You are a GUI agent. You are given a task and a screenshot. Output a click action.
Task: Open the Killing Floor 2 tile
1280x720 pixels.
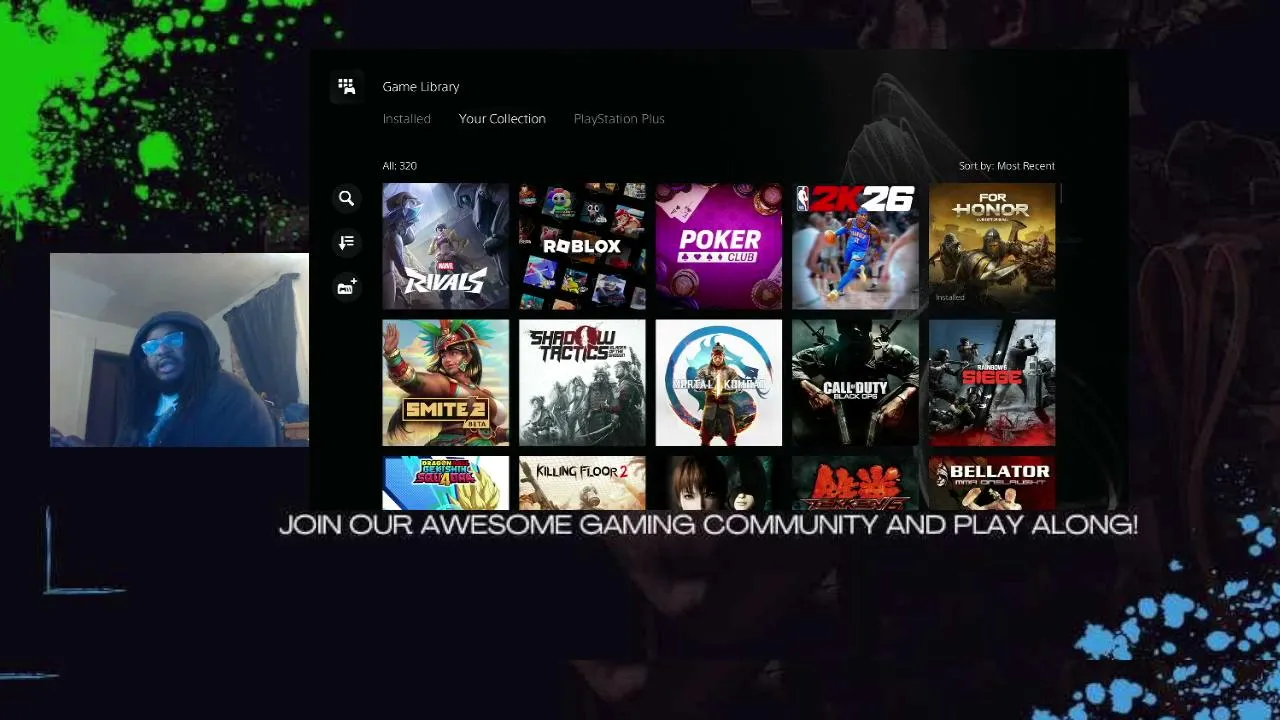(582, 483)
